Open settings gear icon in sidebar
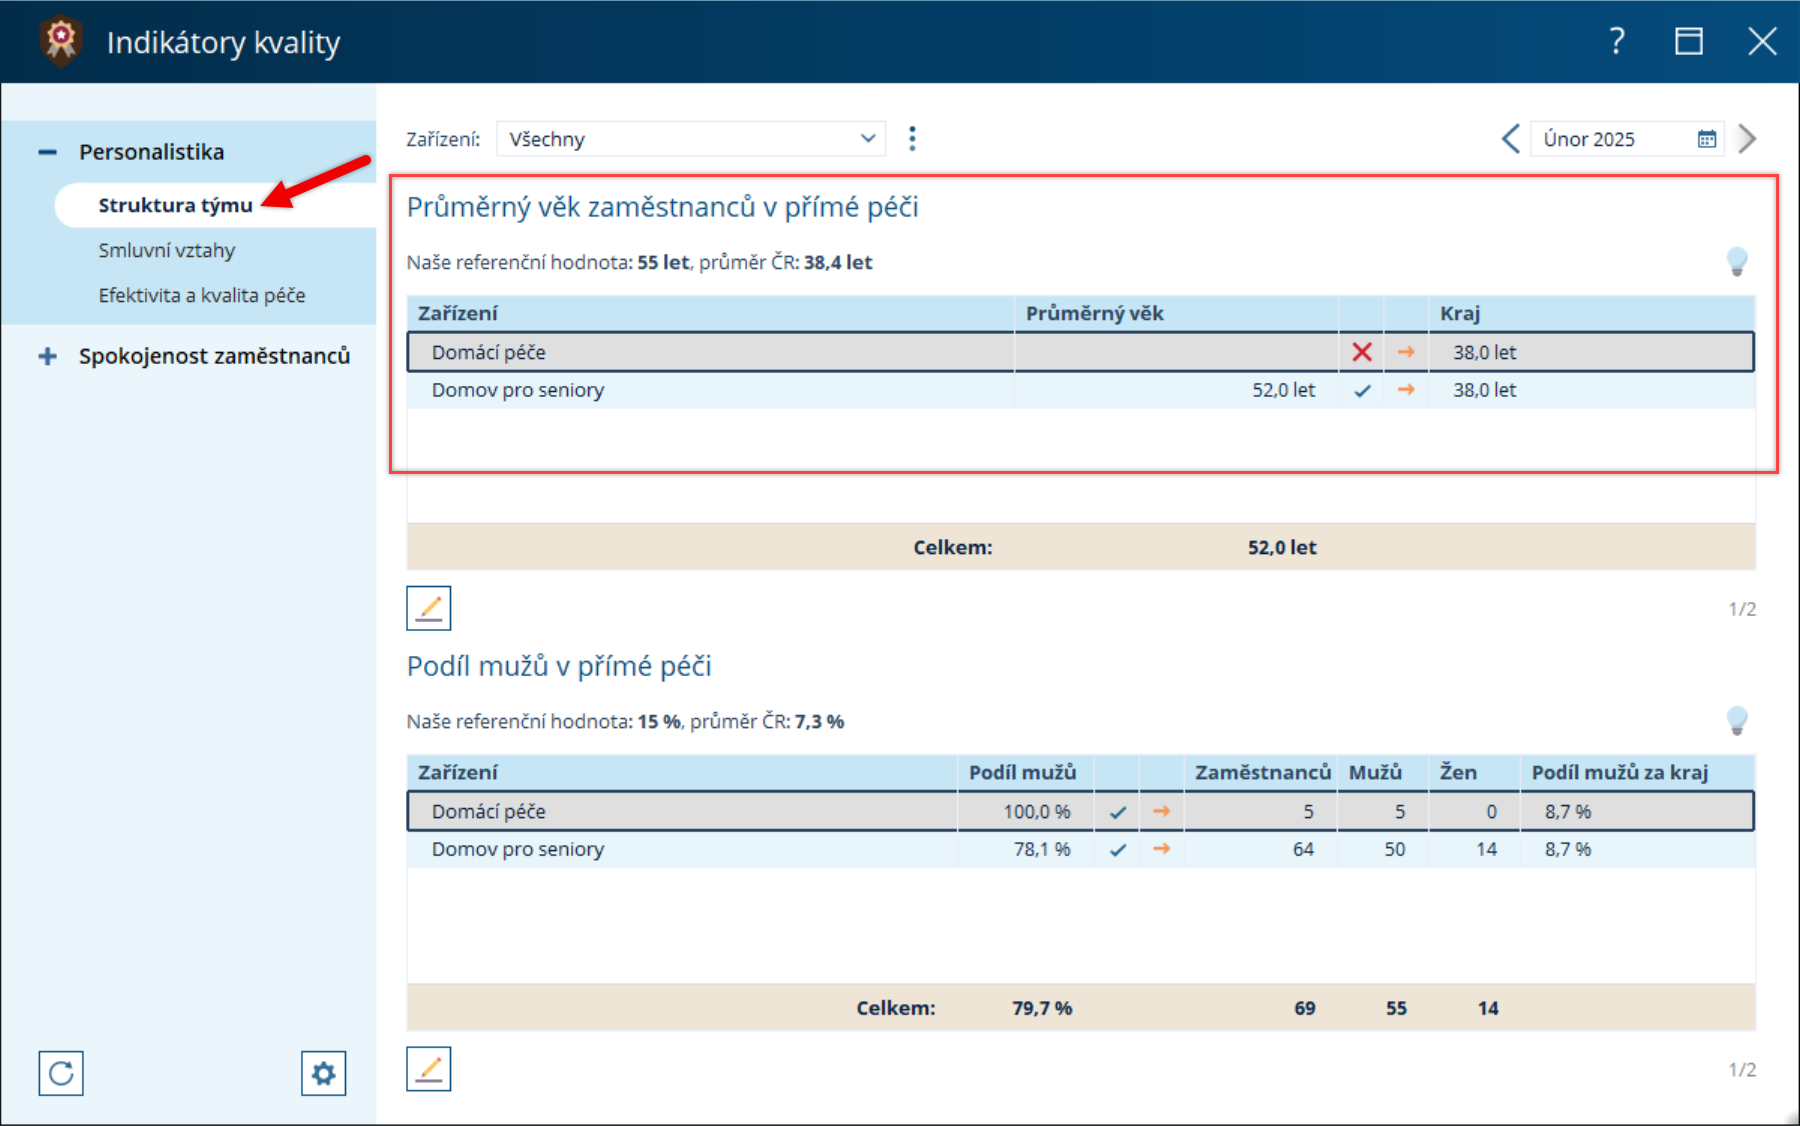The image size is (1800, 1126). click(x=324, y=1073)
